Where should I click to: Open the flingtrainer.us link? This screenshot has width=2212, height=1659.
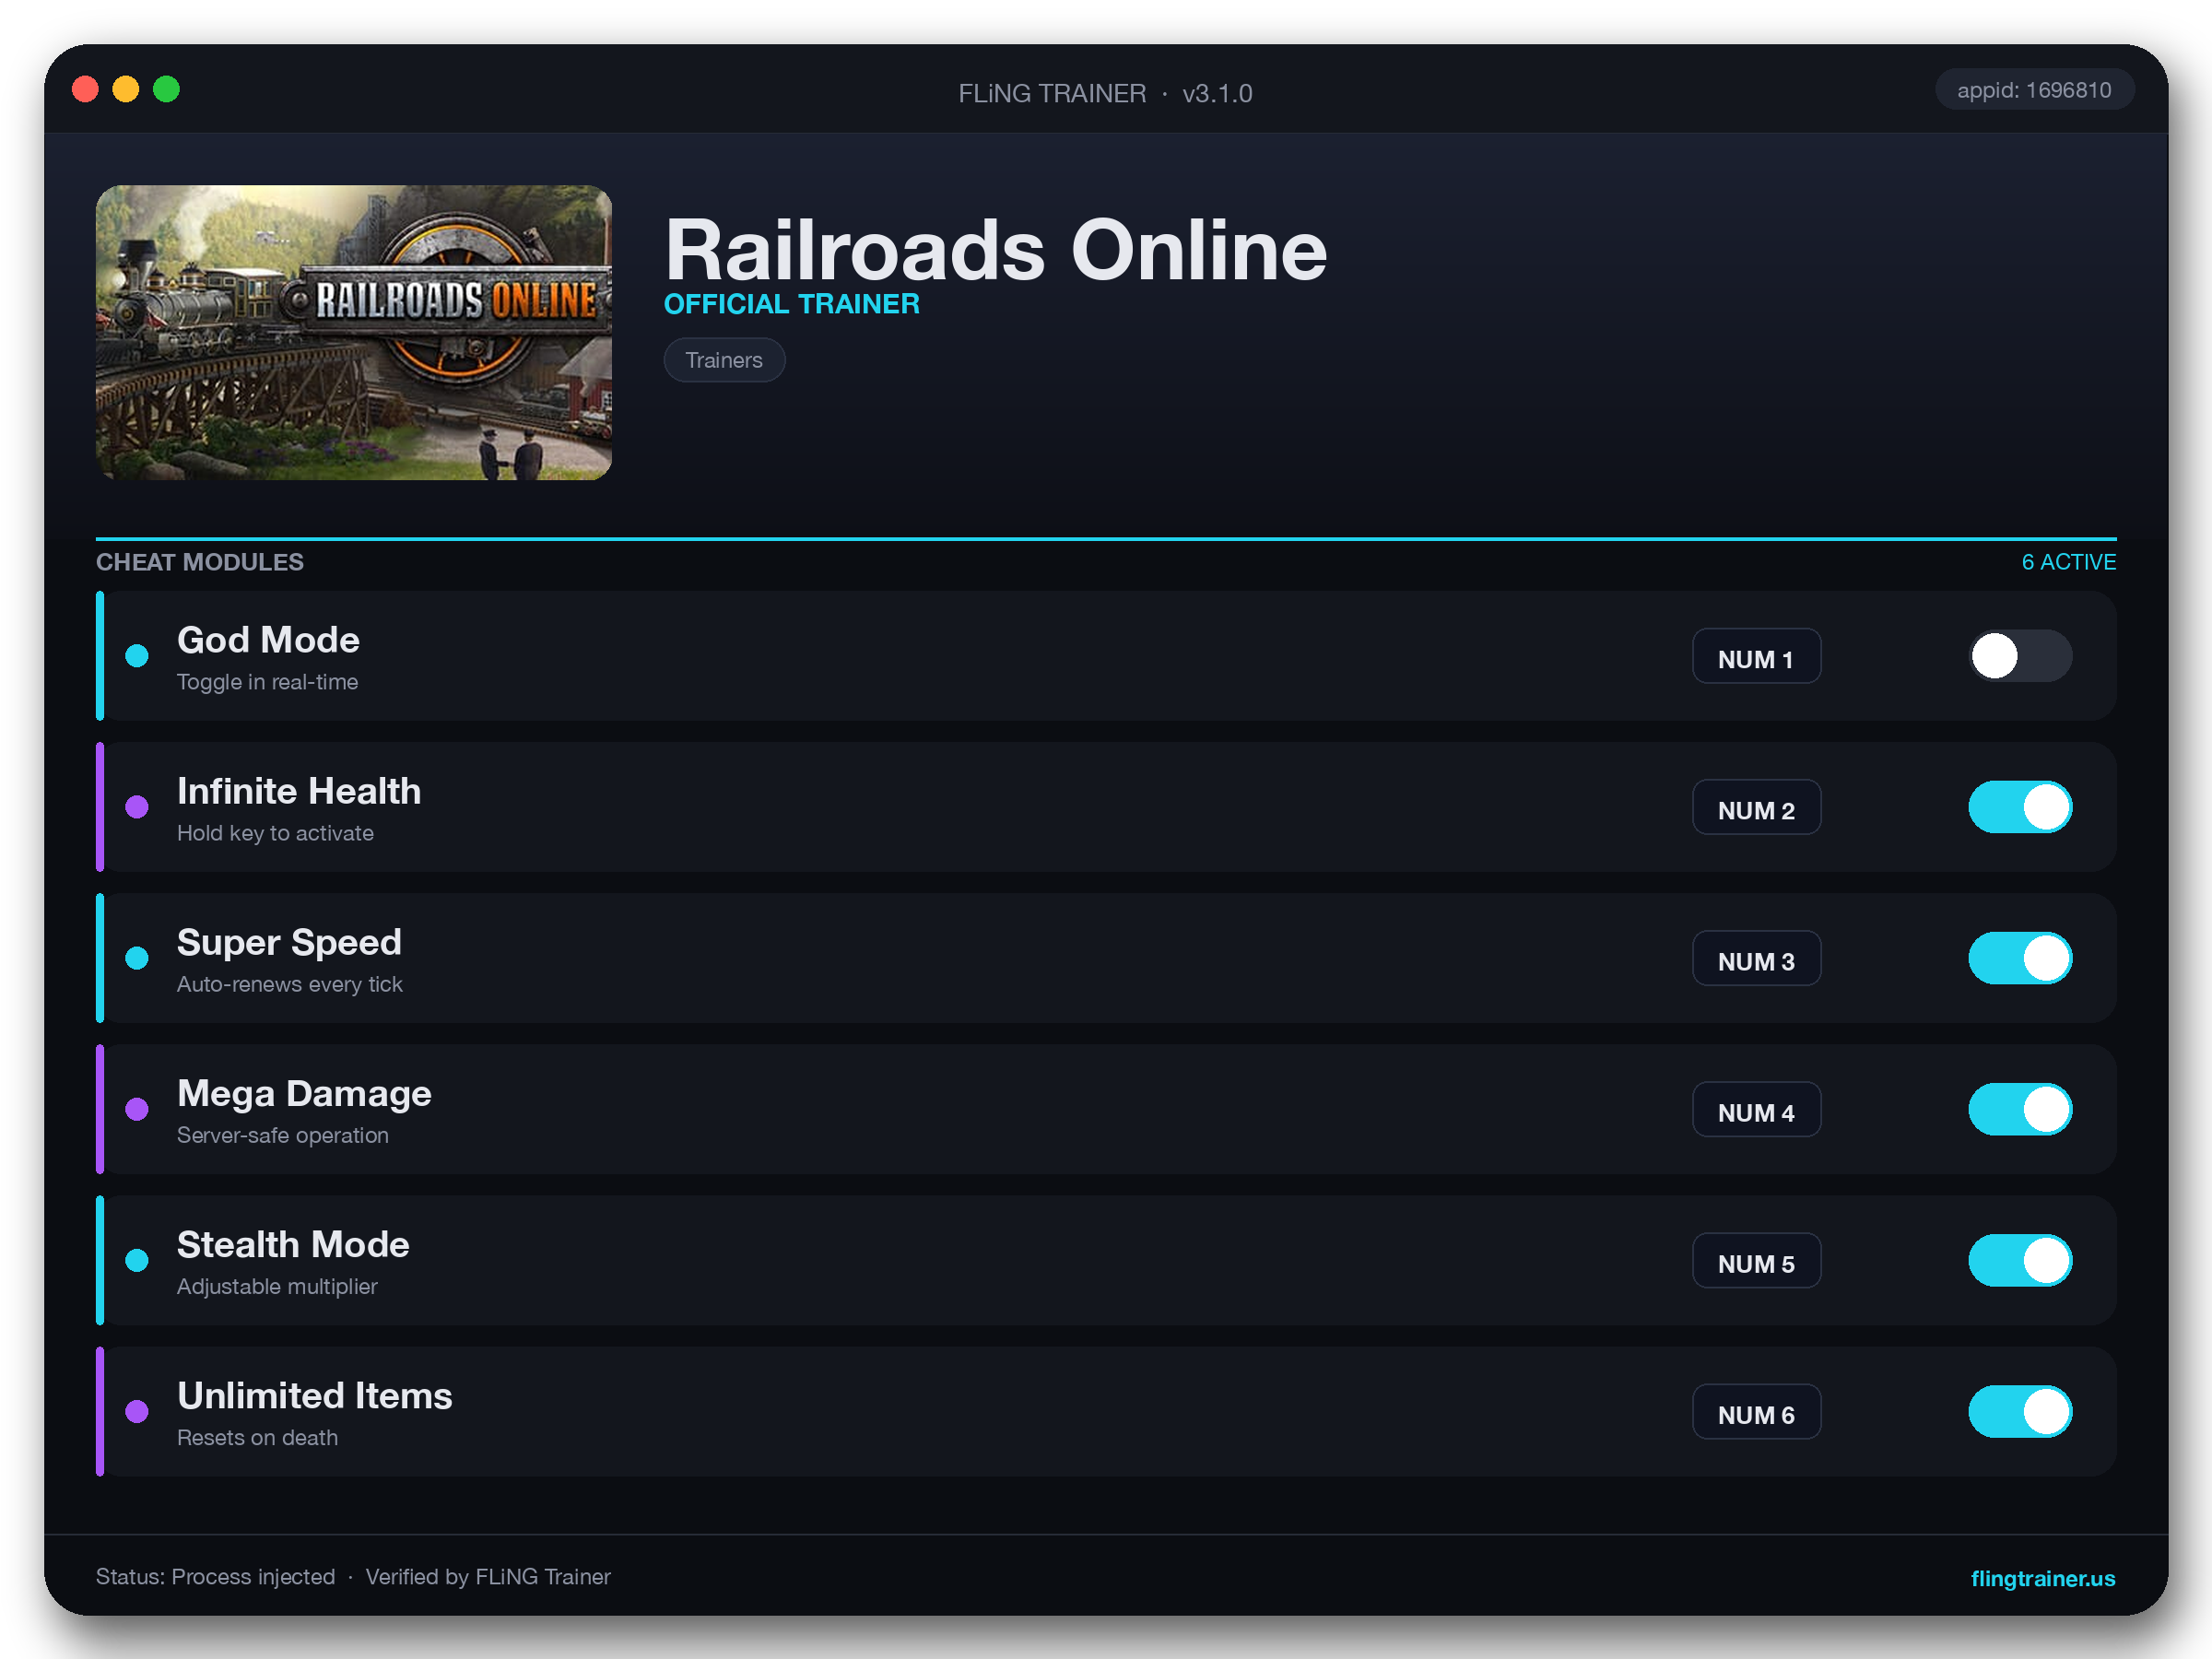[2042, 1578]
